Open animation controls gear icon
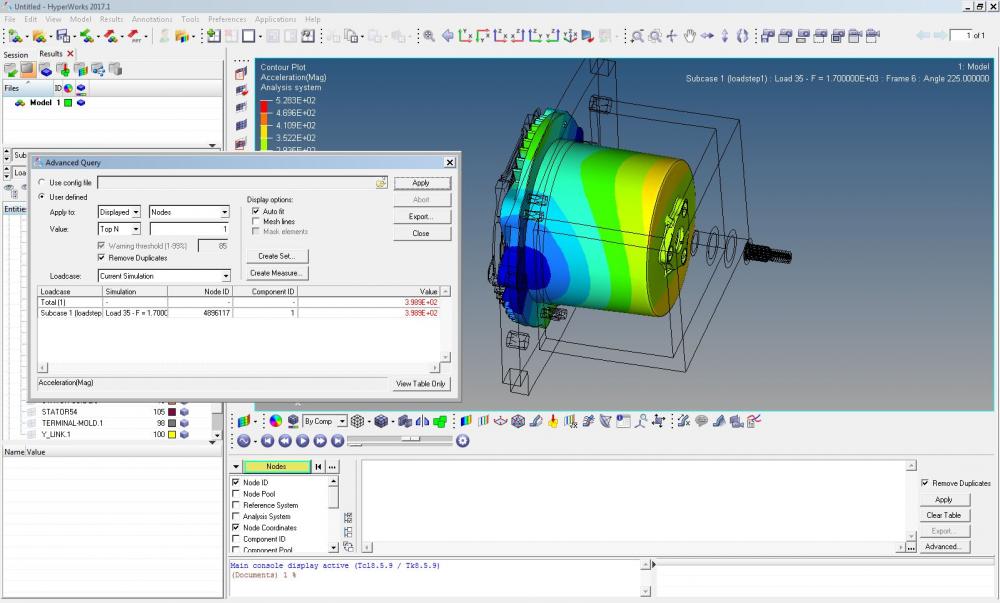Viewport: 1000px width, 603px height. pyautogui.click(x=462, y=440)
